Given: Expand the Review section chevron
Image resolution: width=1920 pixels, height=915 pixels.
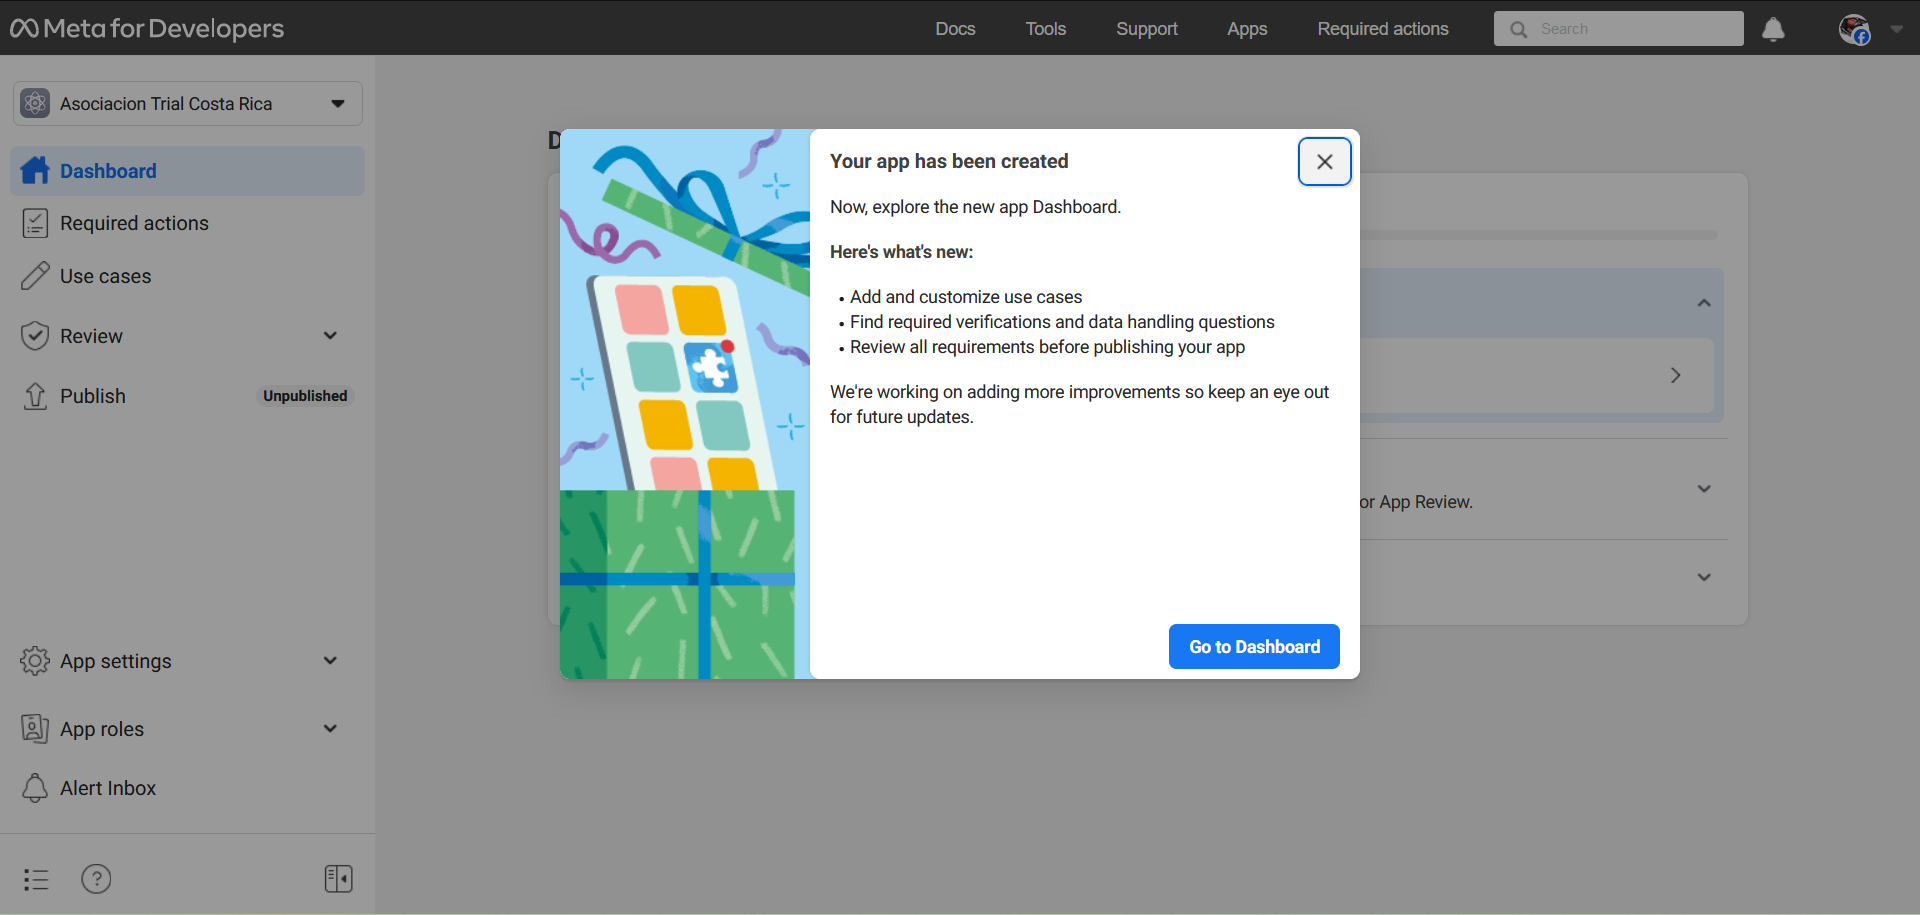Looking at the screenshot, I should (x=330, y=336).
